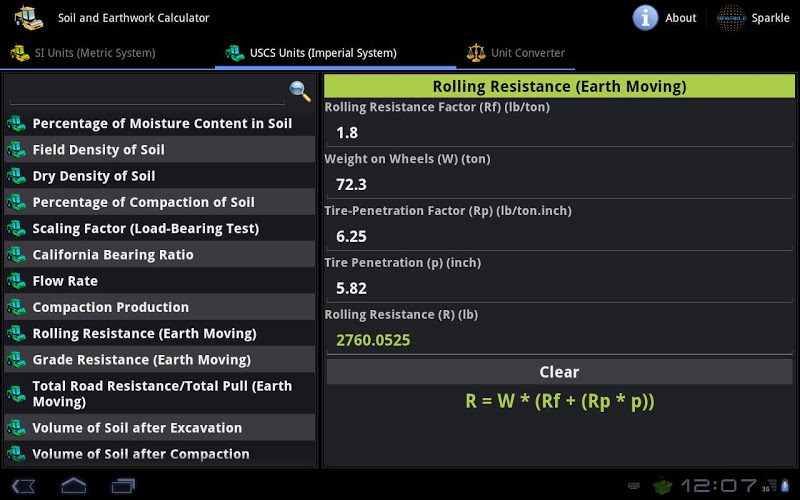Tap the 12:07 system clock
The image size is (800, 500).
(x=718, y=486)
